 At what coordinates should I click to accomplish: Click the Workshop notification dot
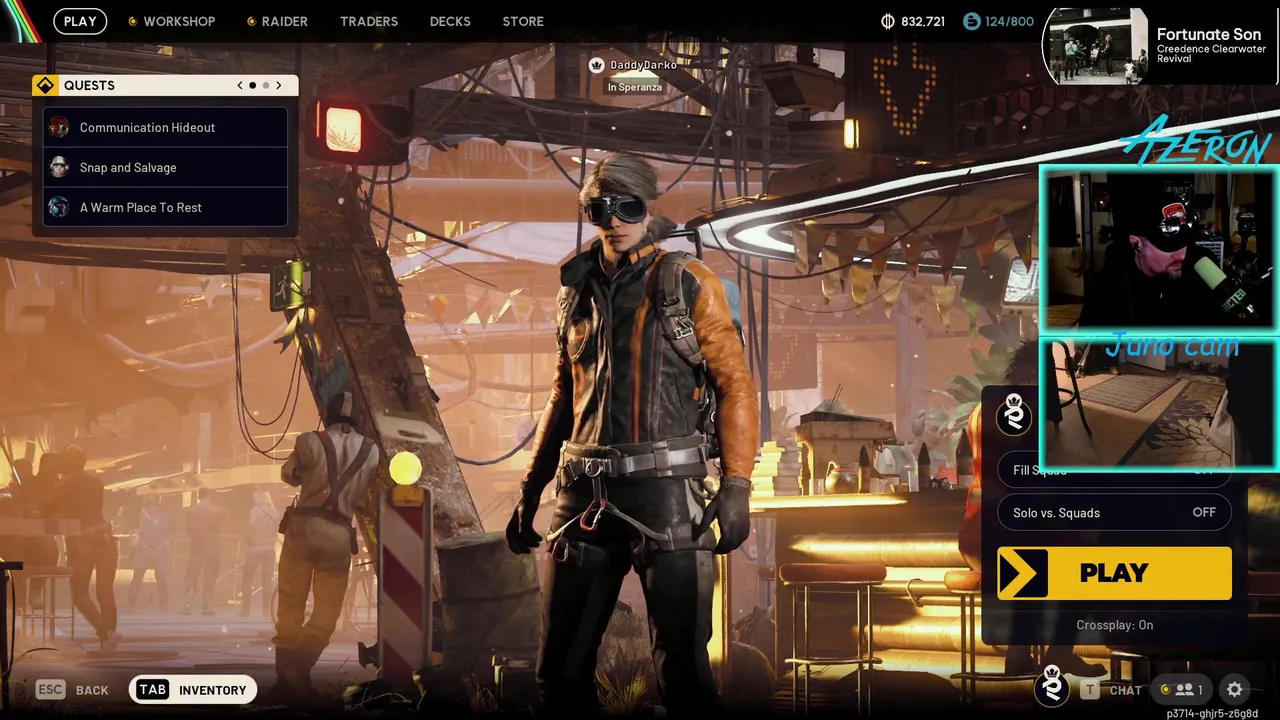(133, 21)
